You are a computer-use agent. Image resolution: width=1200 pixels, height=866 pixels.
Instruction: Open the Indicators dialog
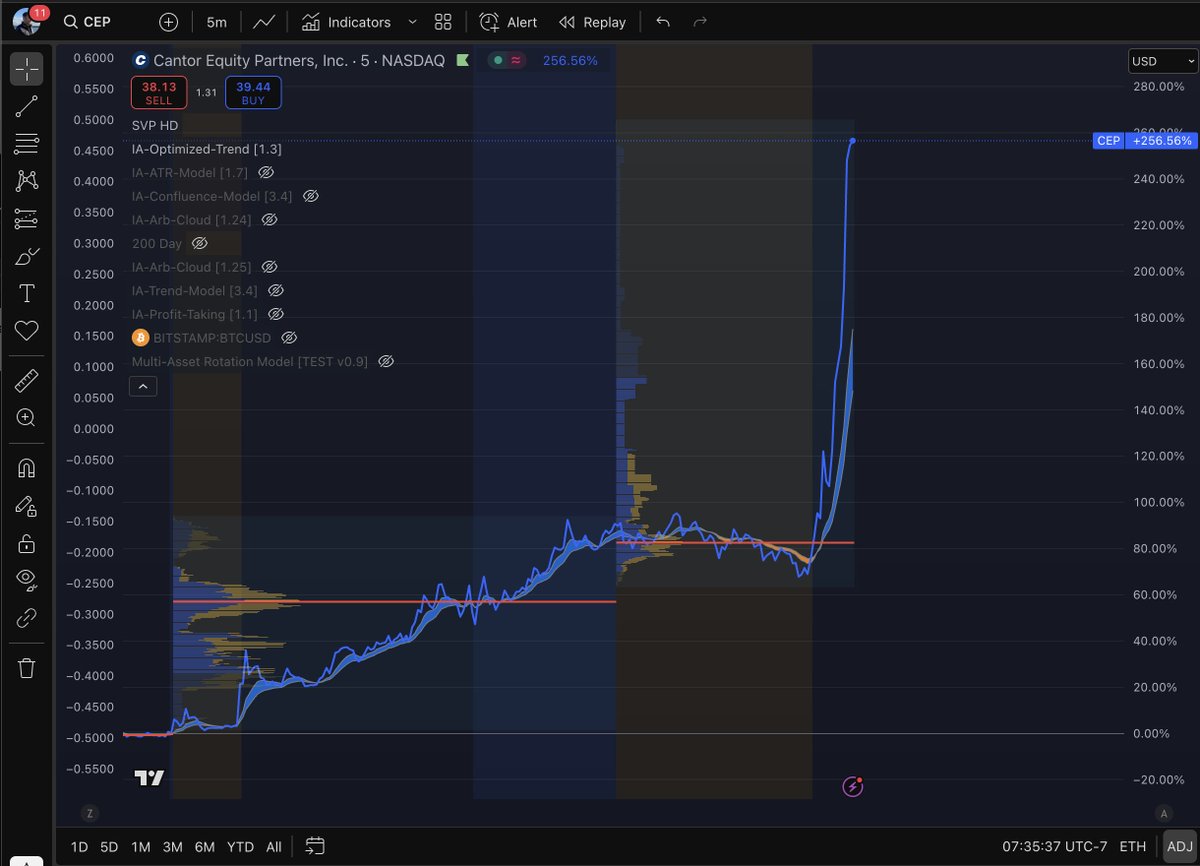346,22
